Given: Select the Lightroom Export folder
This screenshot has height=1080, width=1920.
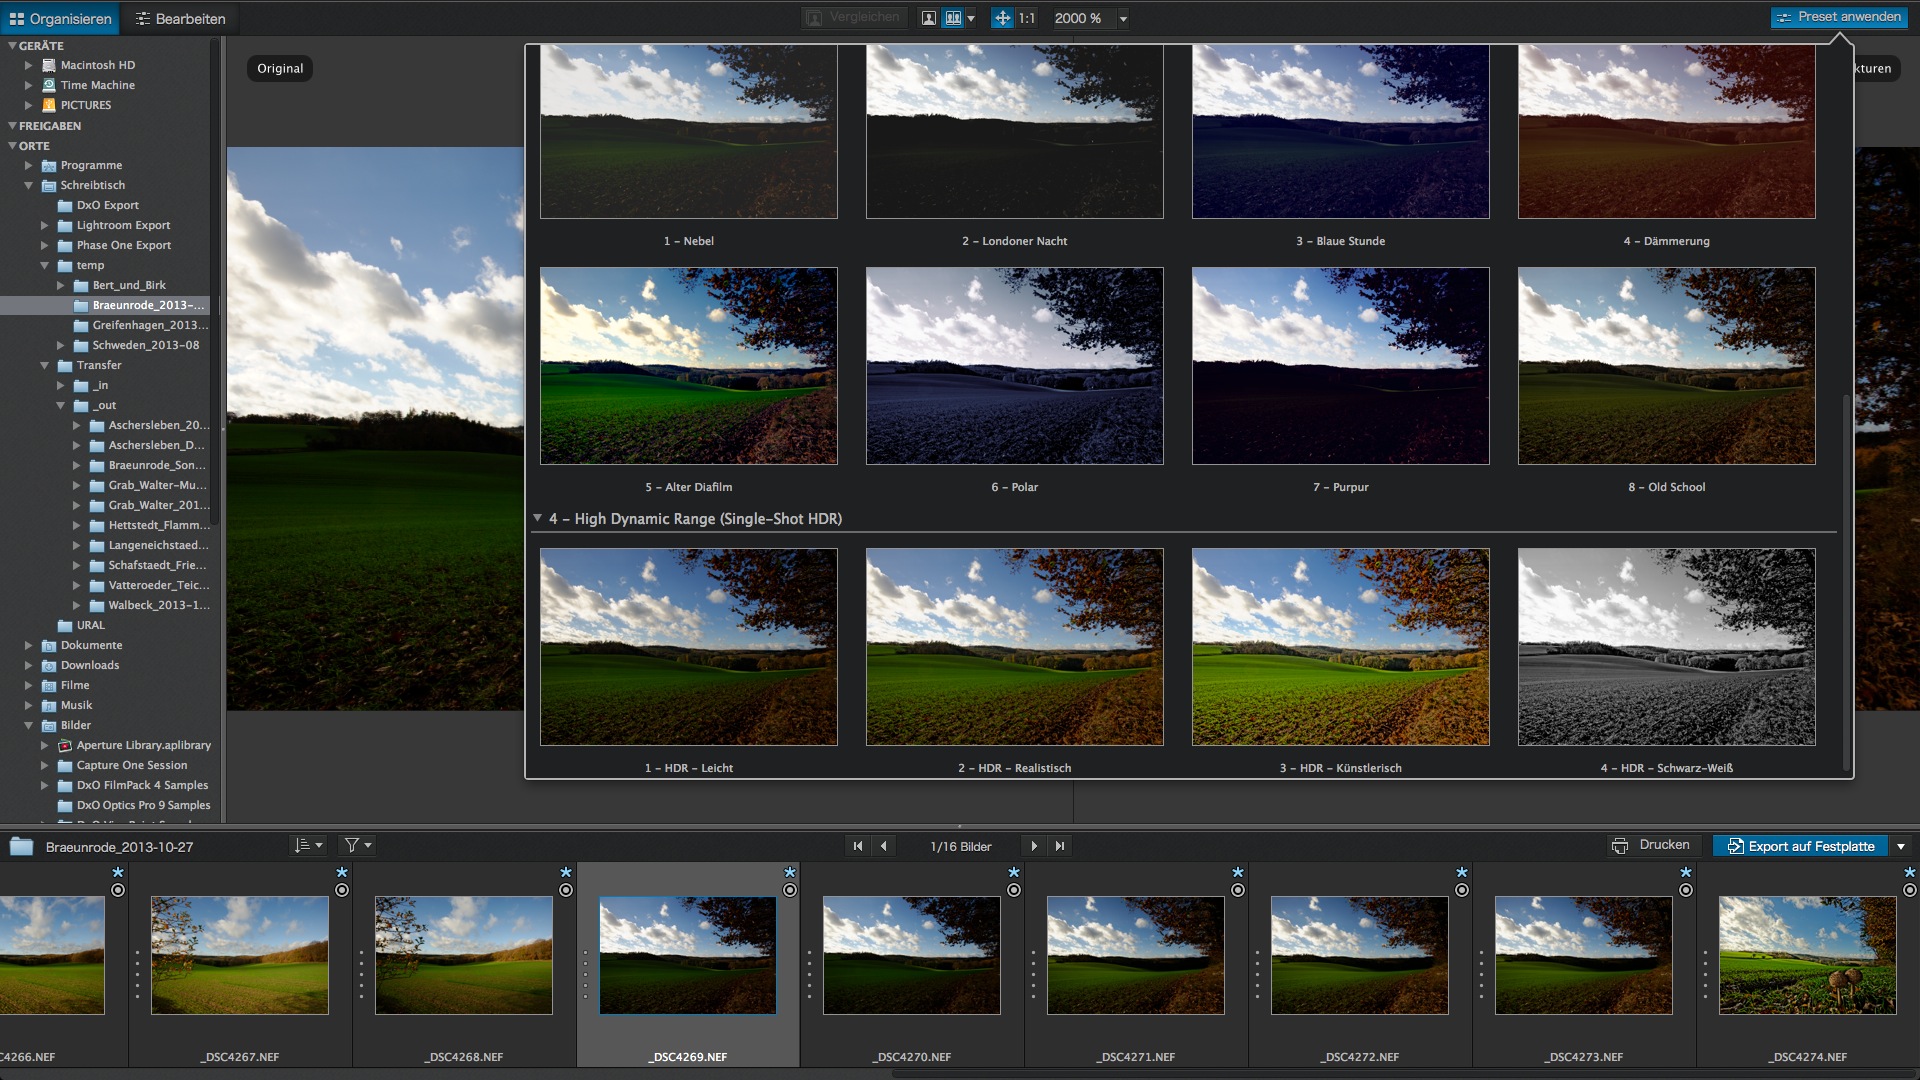Looking at the screenshot, I should point(123,225).
